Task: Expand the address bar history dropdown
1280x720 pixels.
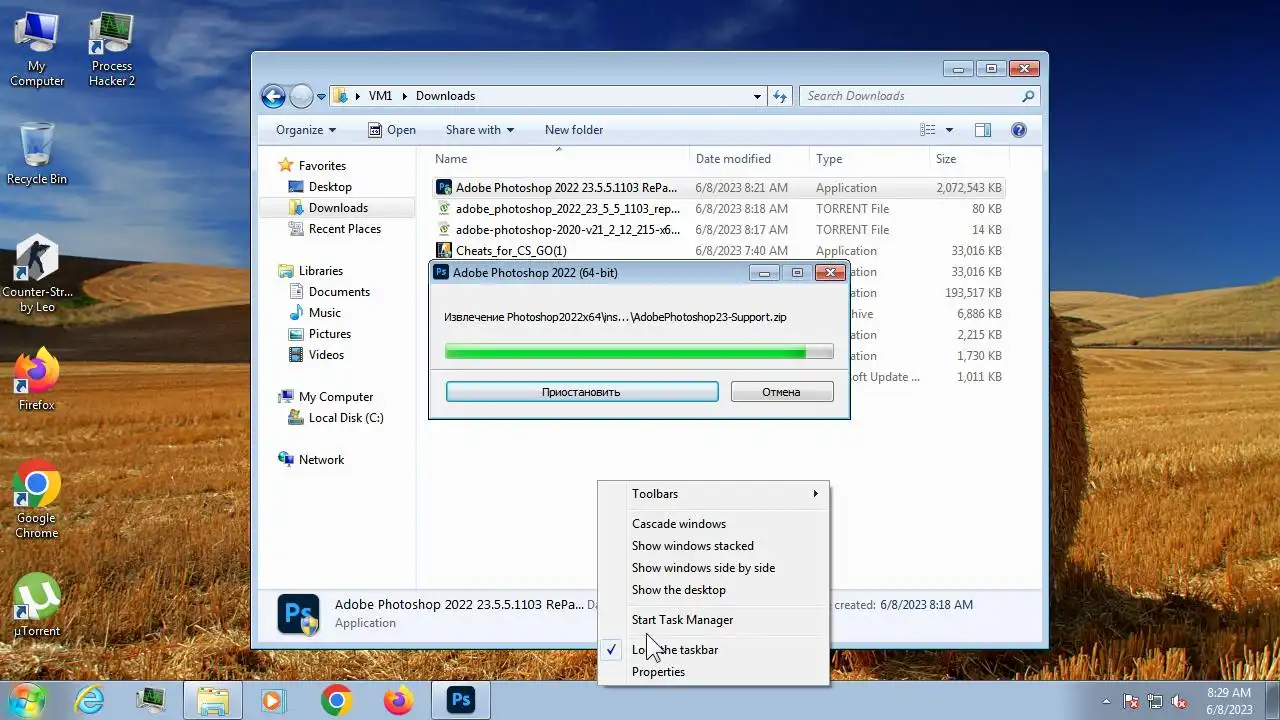Action: [757, 96]
